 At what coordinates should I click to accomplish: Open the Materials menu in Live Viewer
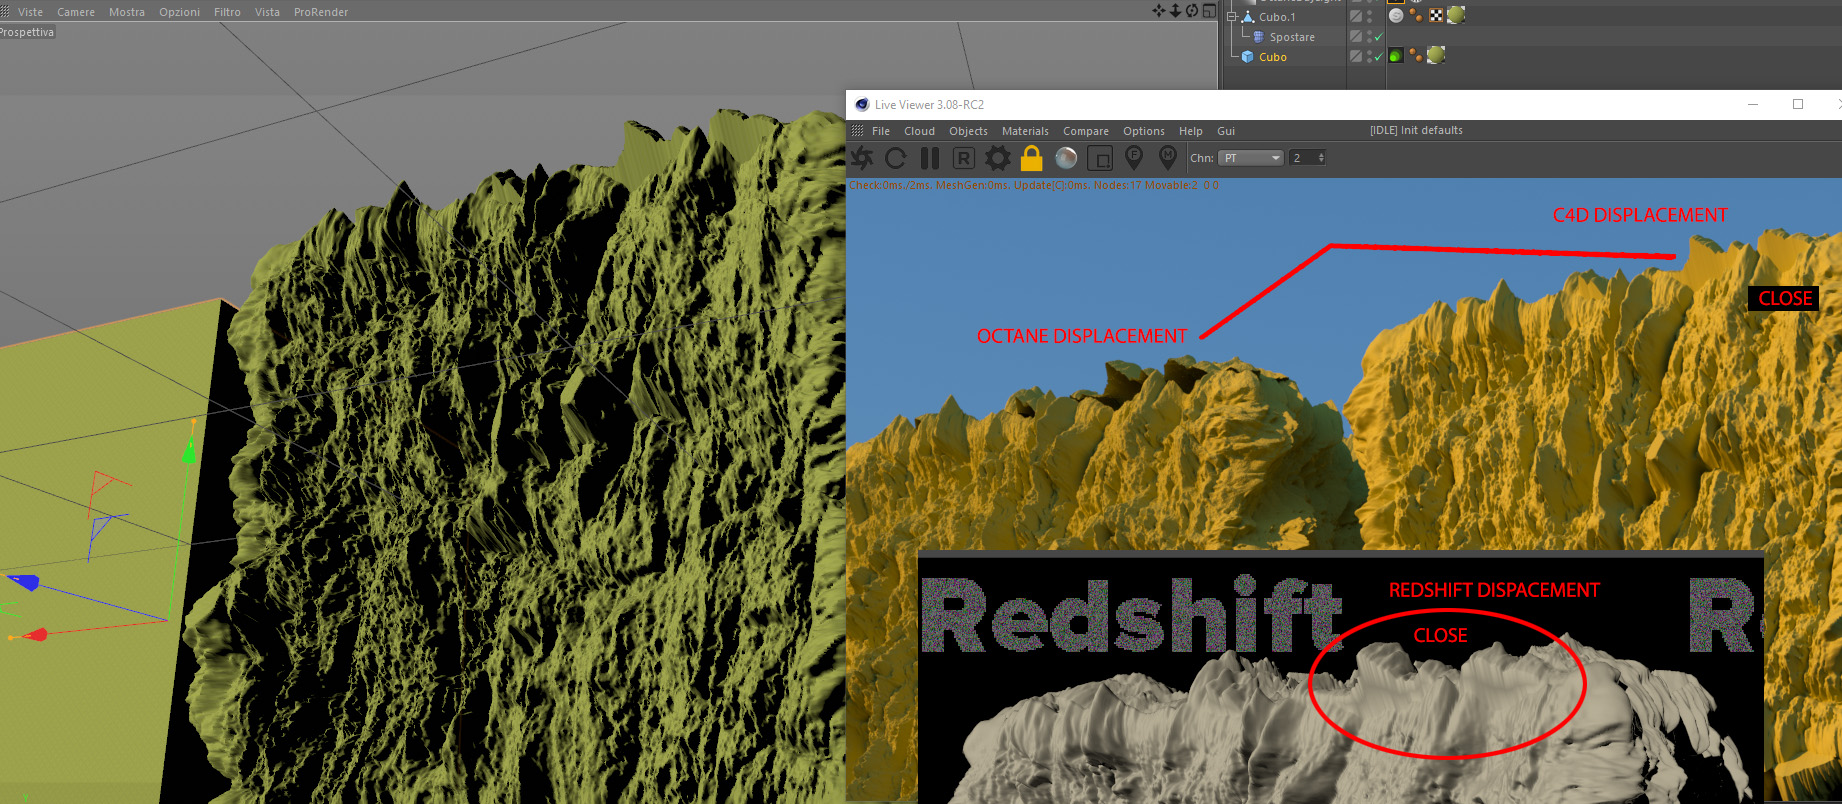(x=1025, y=131)
